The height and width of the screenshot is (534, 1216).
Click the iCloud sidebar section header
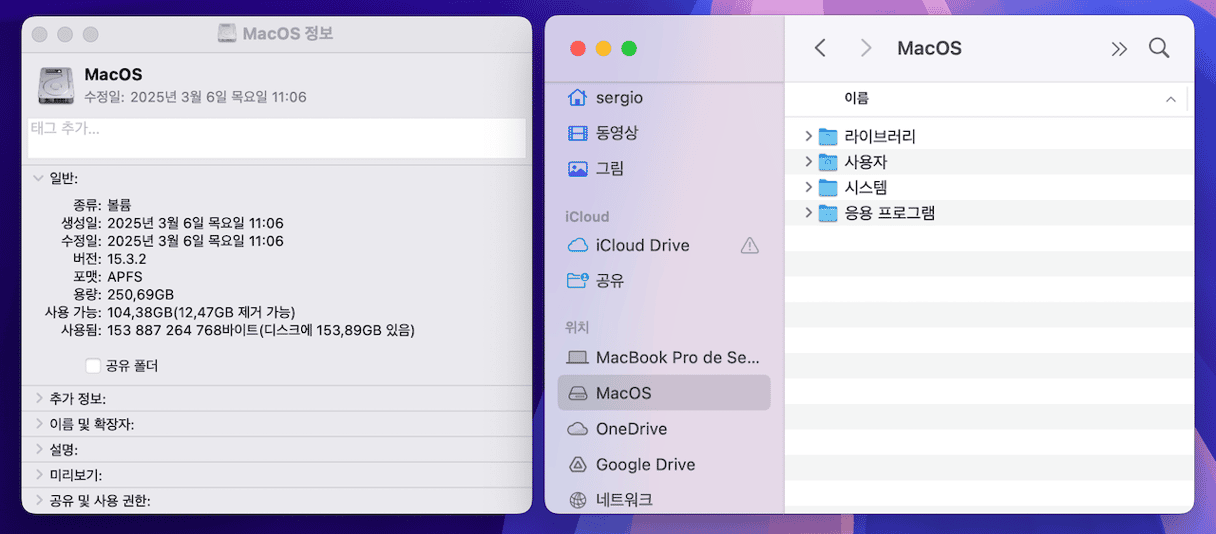[x=587, y=216]
